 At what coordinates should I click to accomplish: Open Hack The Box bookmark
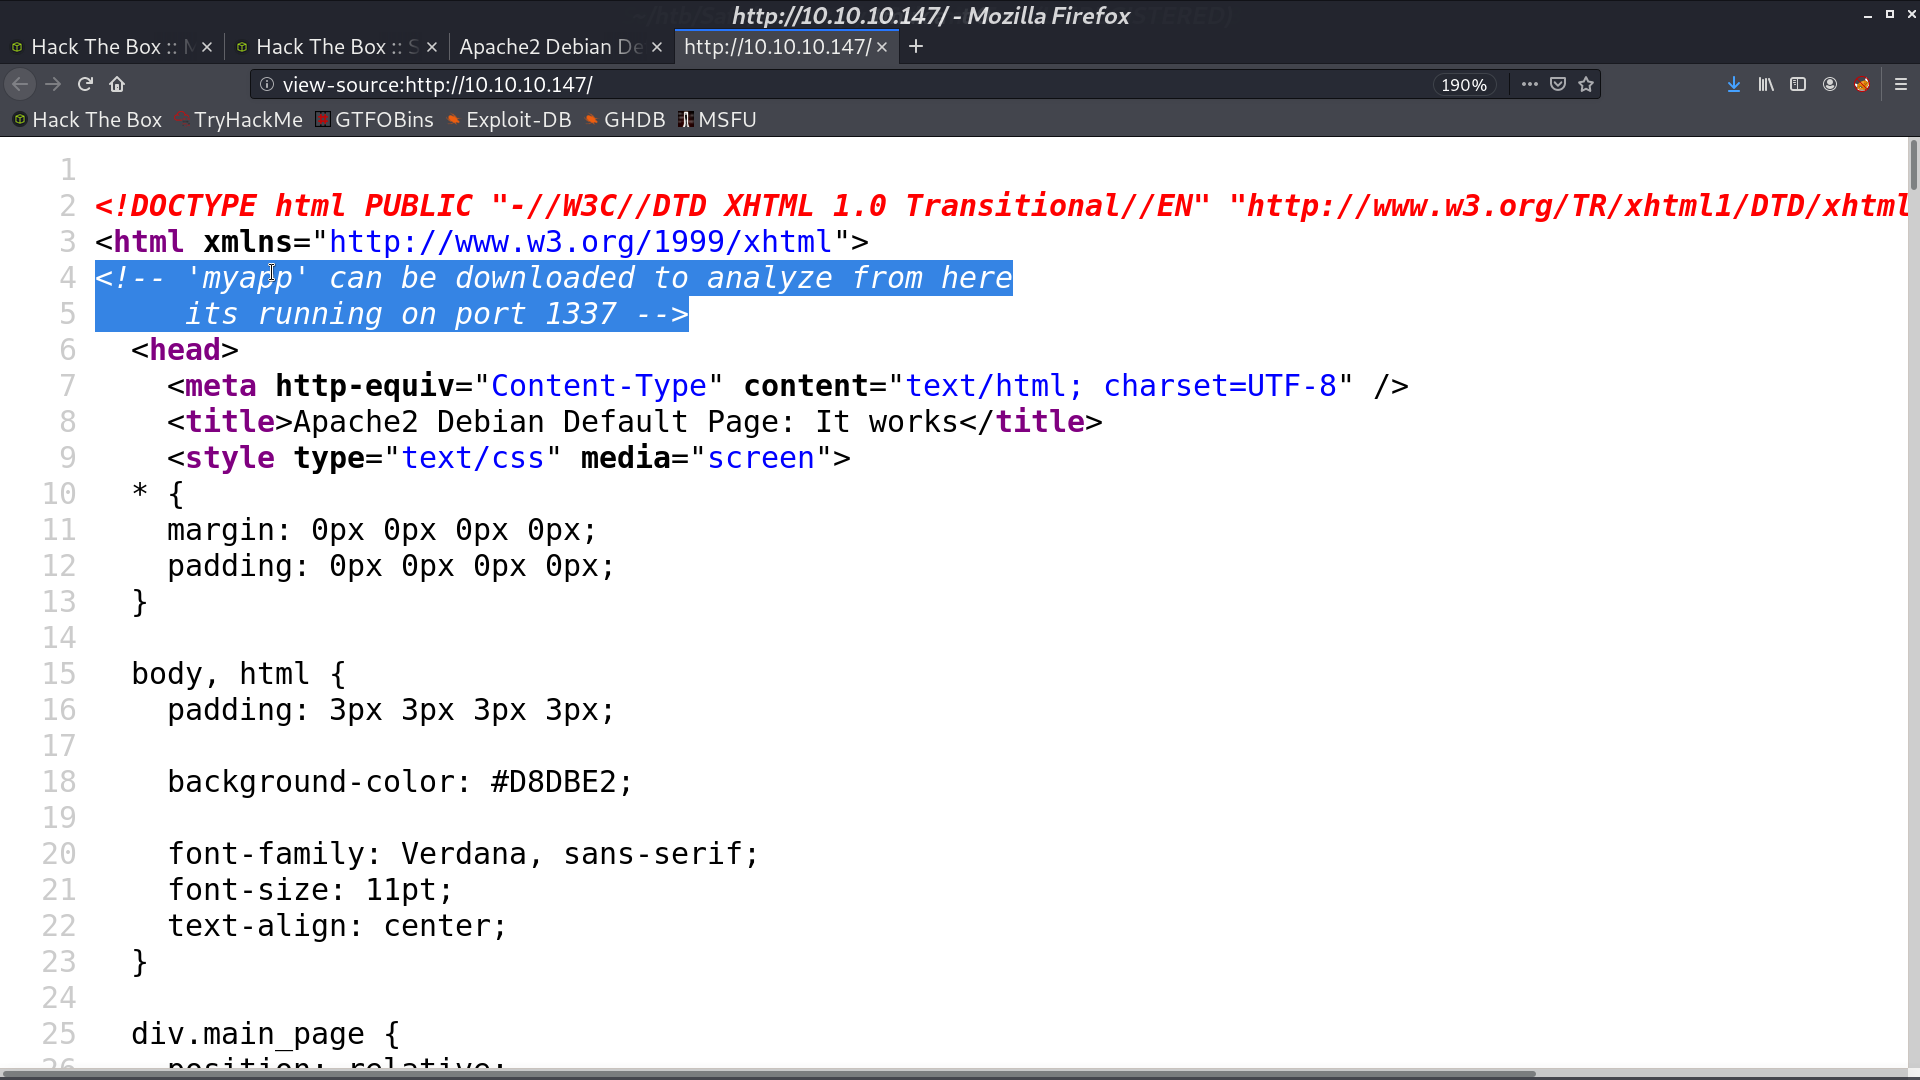87,120
